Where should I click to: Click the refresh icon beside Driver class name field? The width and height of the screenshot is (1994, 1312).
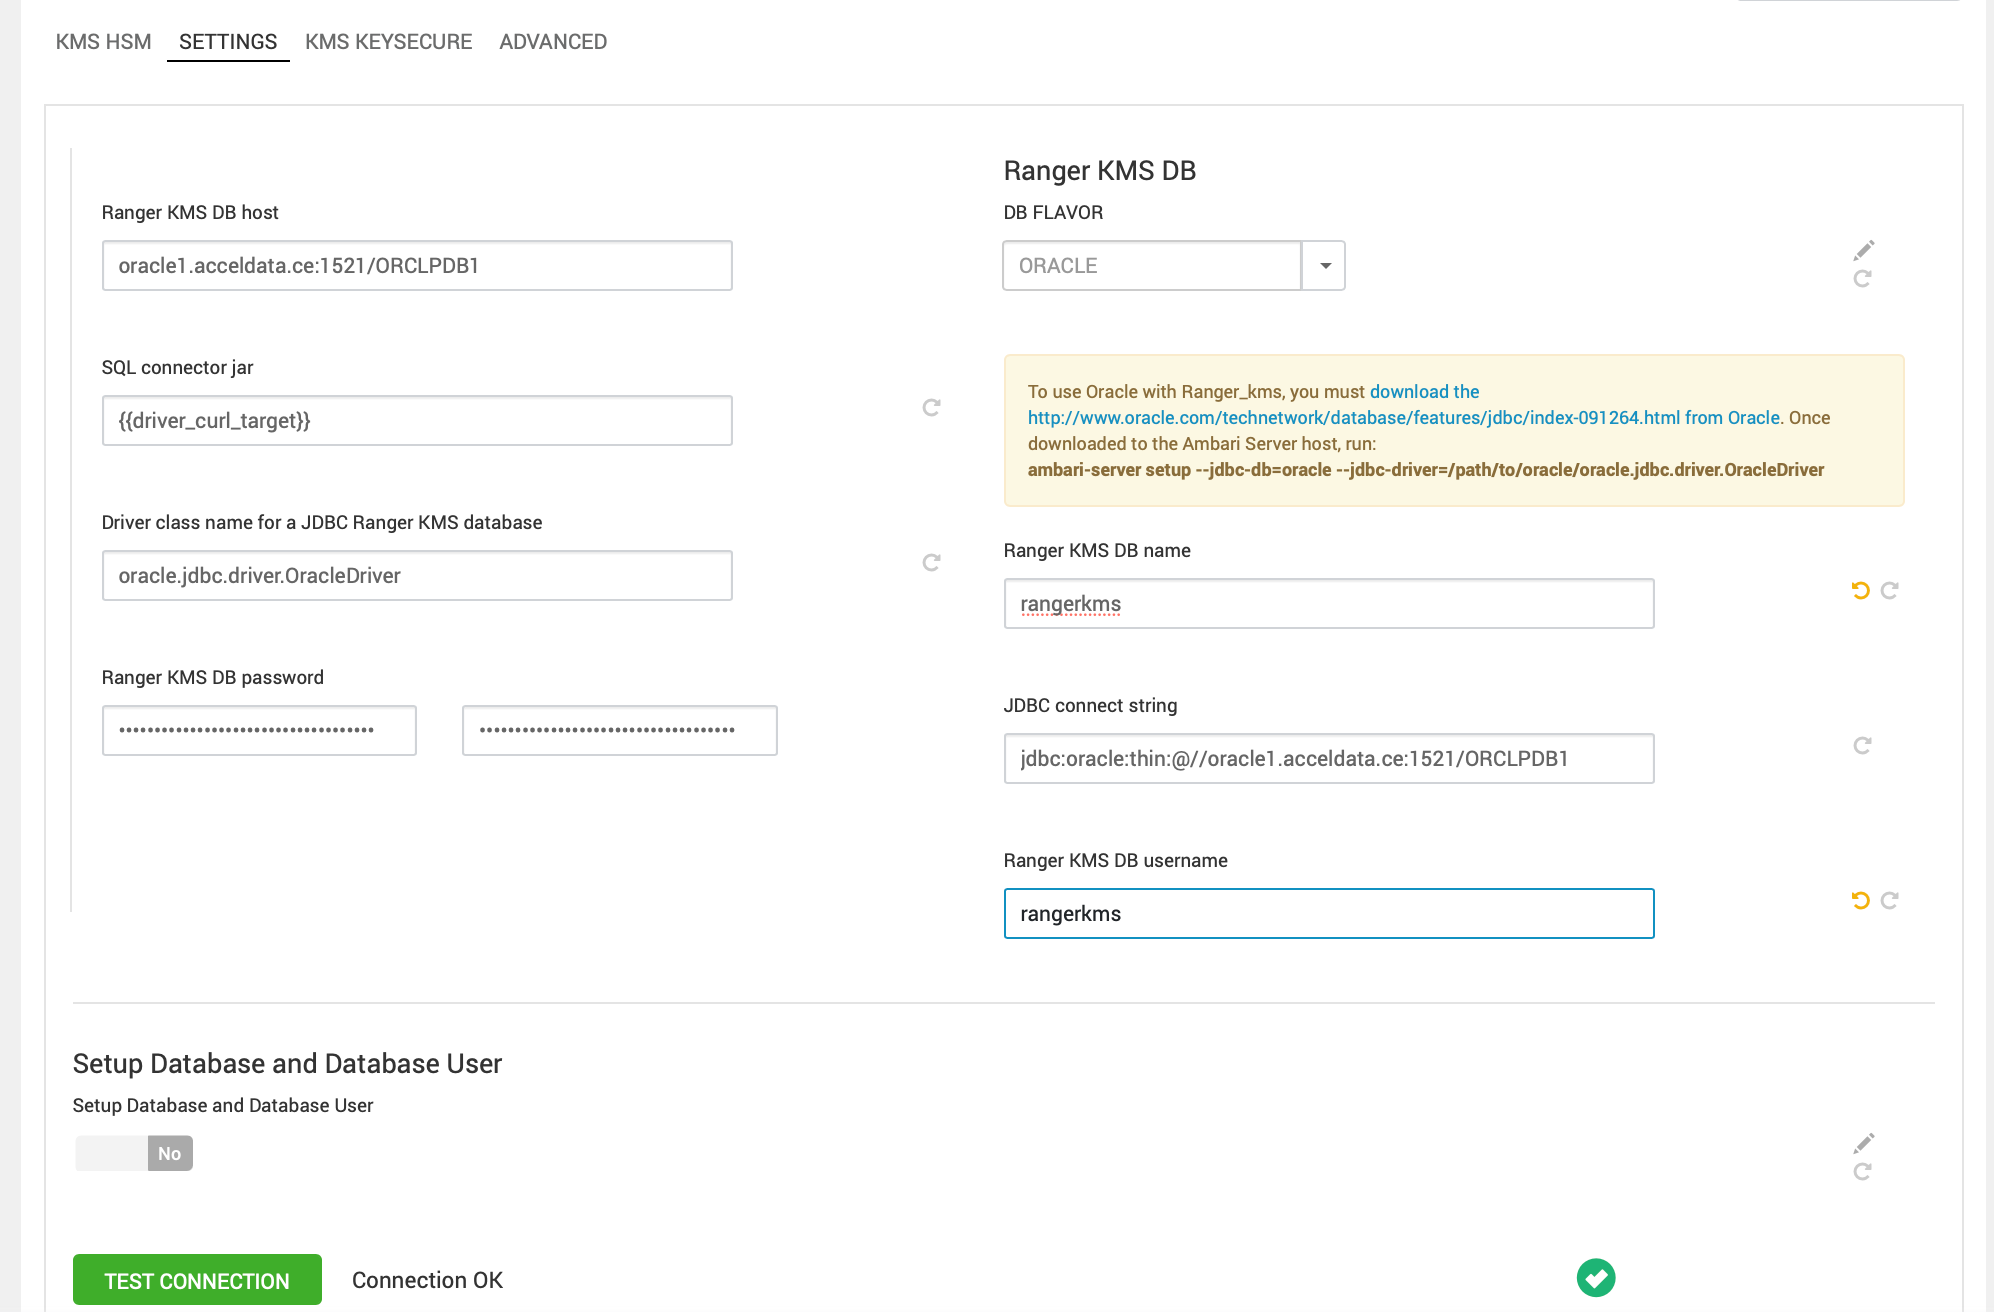[931, 562]
